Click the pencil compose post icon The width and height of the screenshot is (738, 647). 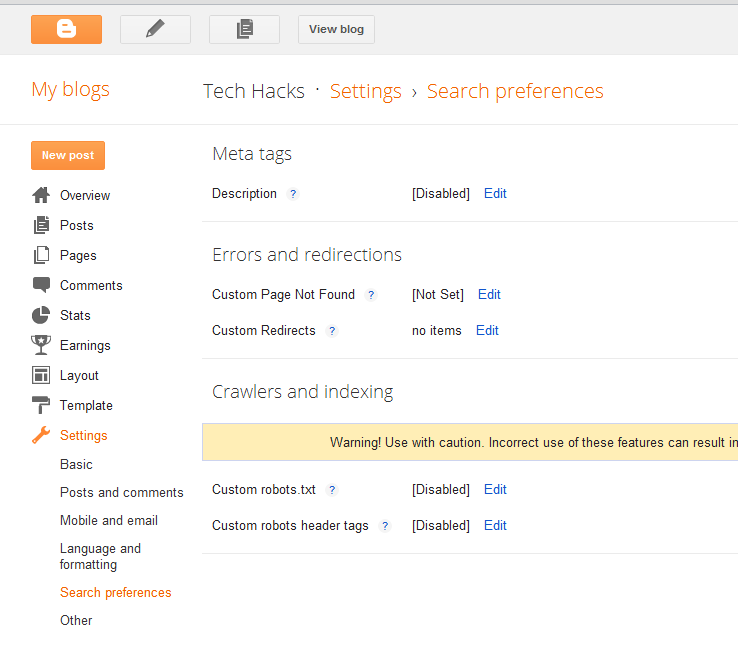pyautogui.click(x=155, y=29)
